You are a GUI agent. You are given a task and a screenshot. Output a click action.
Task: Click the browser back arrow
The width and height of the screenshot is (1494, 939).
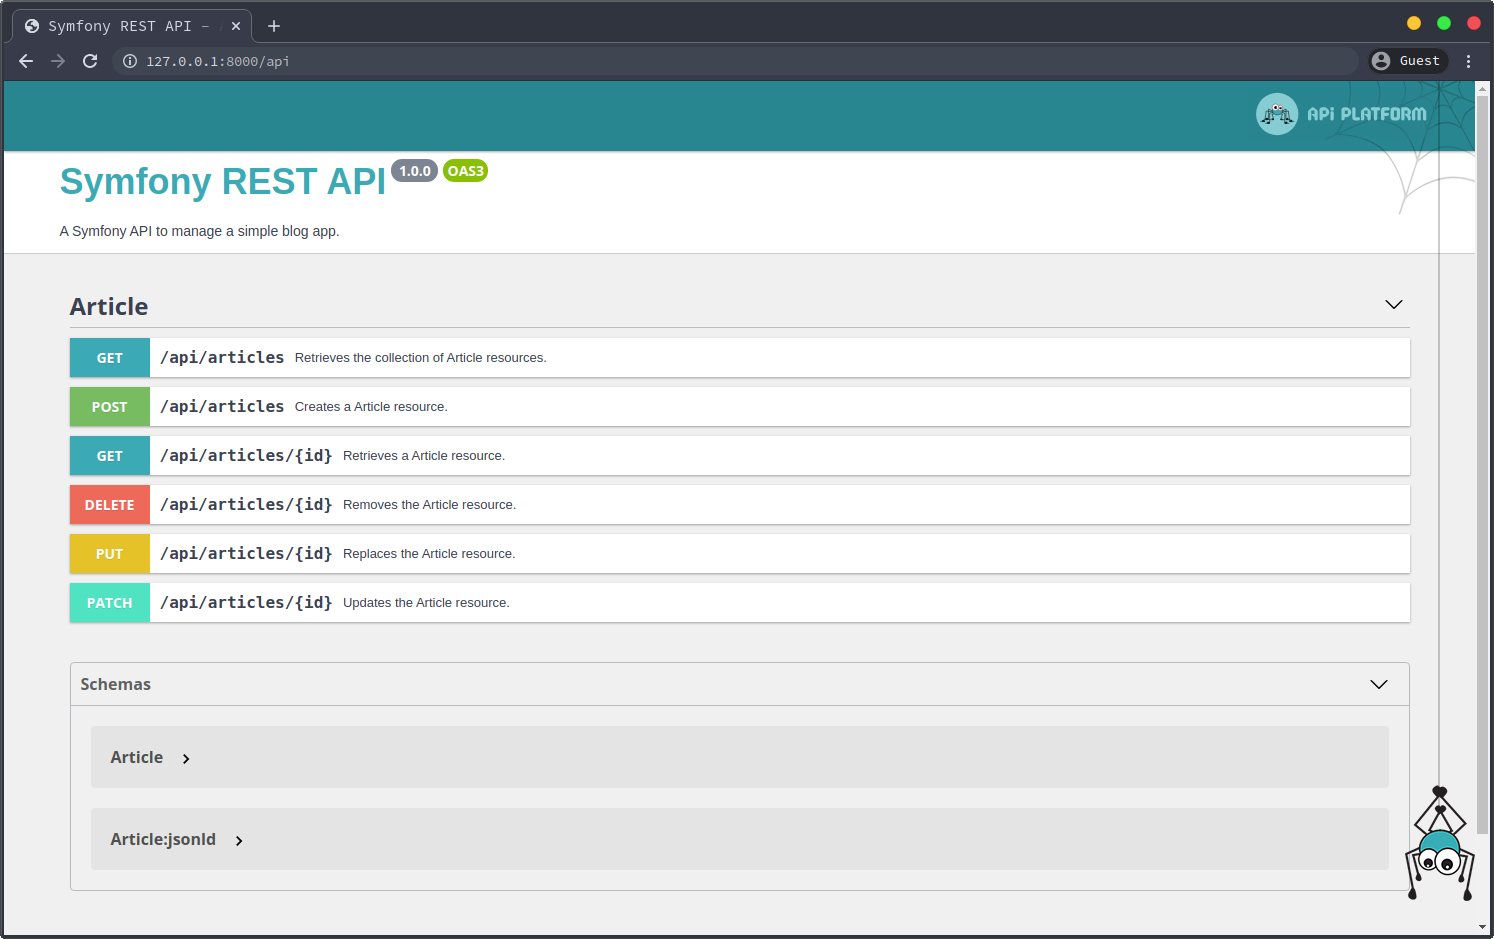pos(26,61)
